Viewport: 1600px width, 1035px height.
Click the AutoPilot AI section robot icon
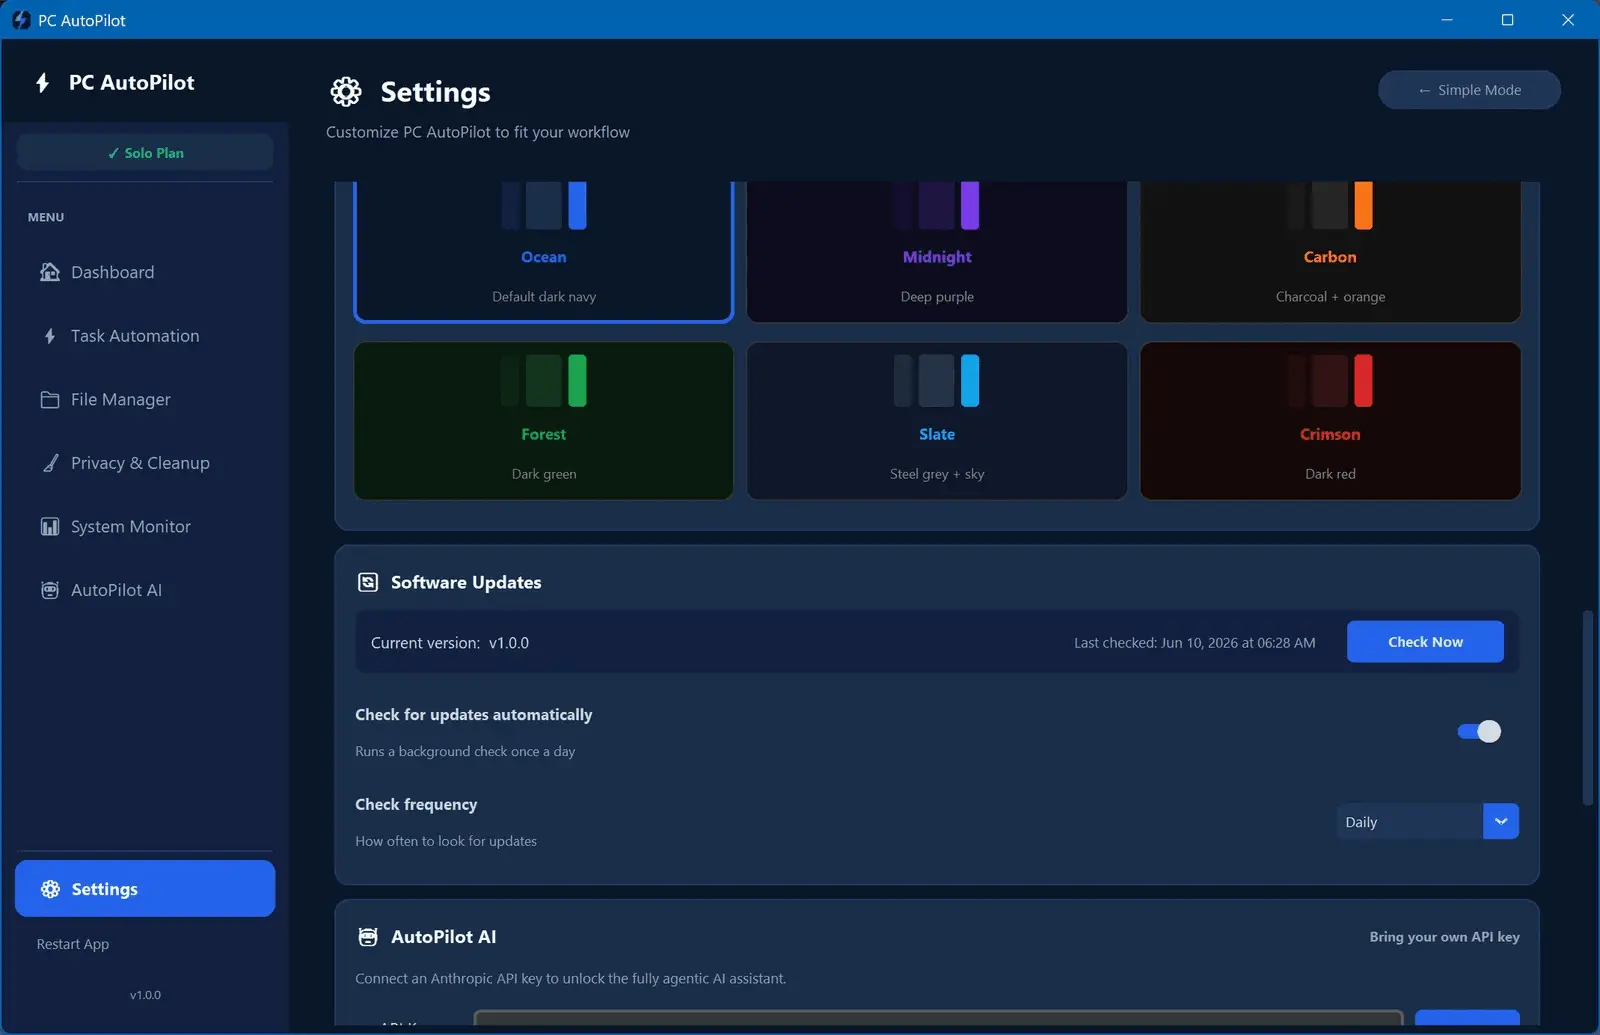pyautogui.click(x=368, y=937)
